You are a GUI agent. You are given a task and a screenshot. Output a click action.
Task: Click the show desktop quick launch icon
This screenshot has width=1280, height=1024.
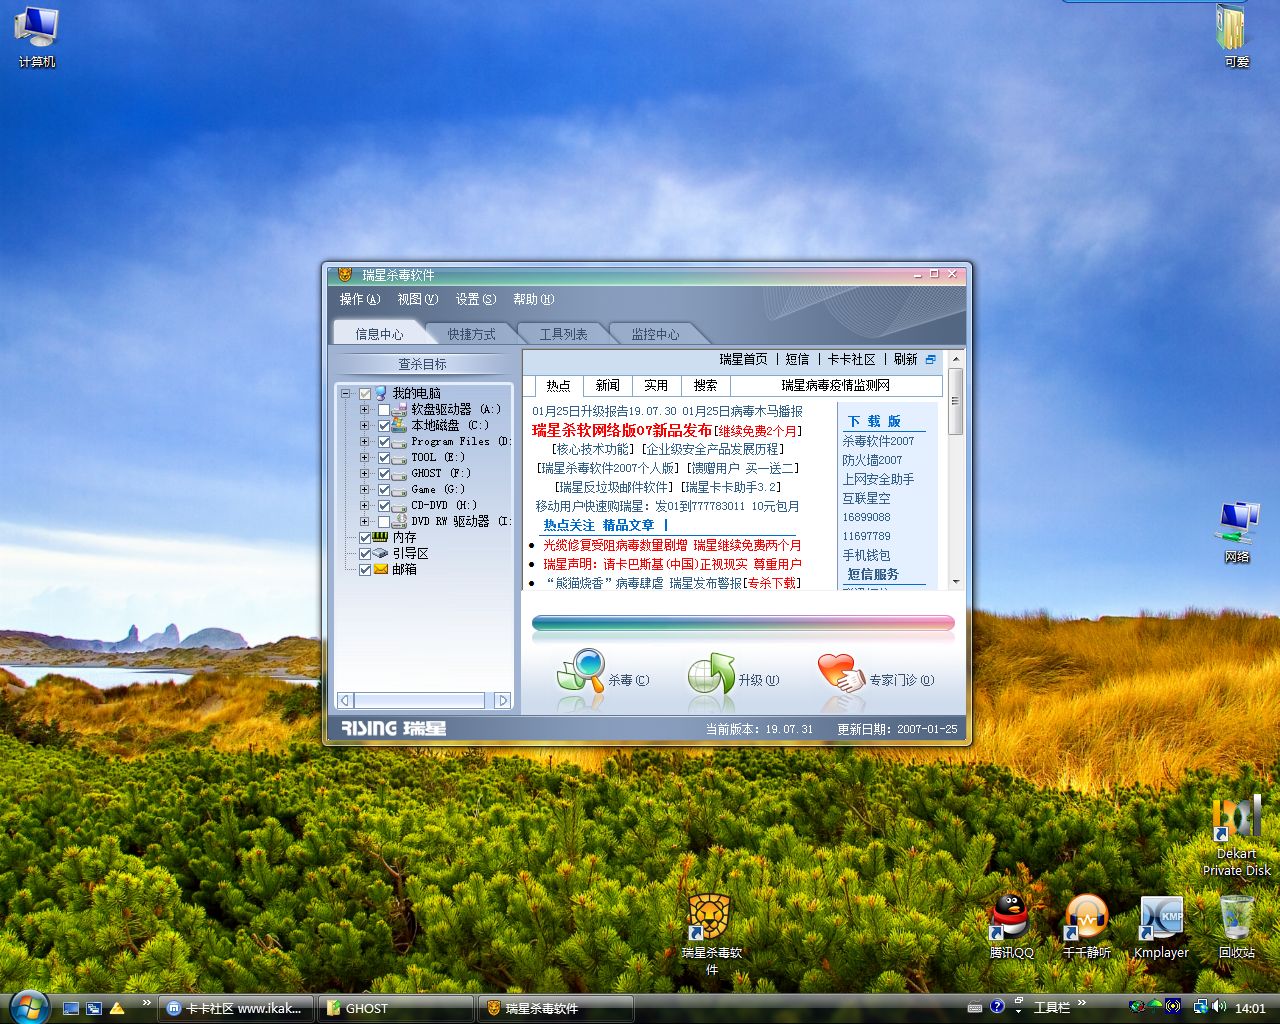point(71,1008)
